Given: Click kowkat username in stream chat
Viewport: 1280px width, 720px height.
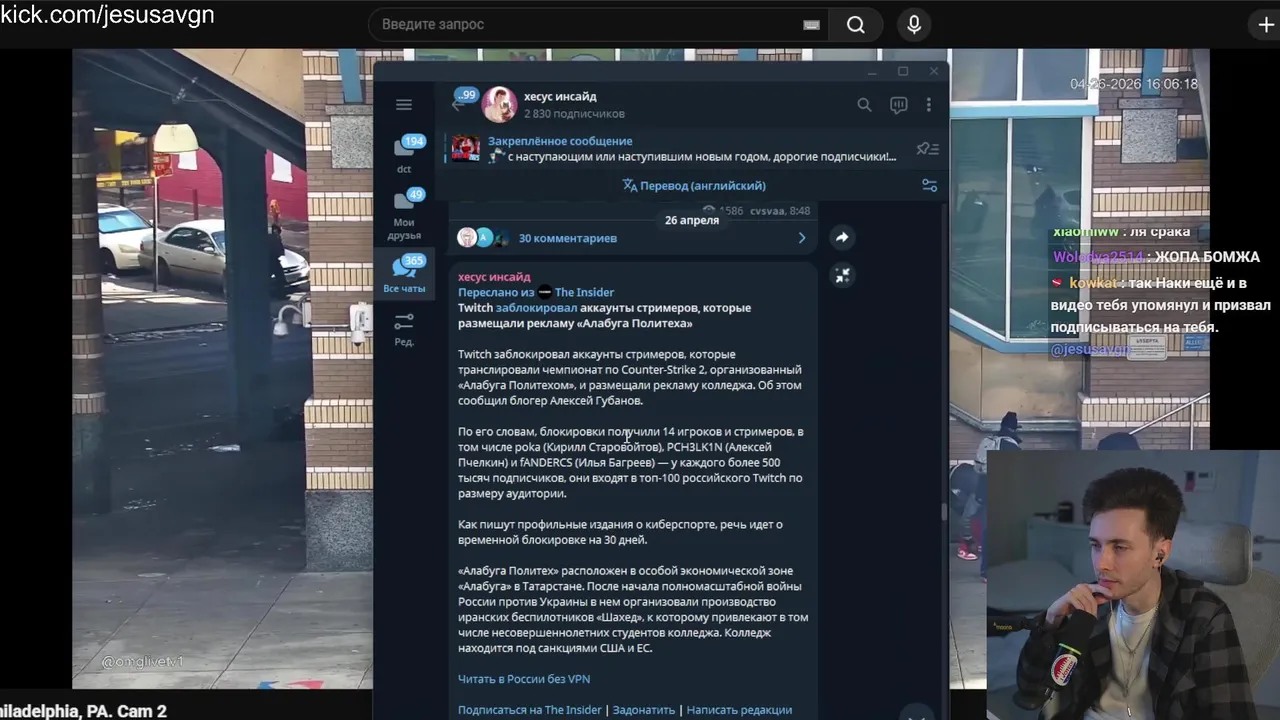Looking at the screenshot, I should click(1093, 283).
